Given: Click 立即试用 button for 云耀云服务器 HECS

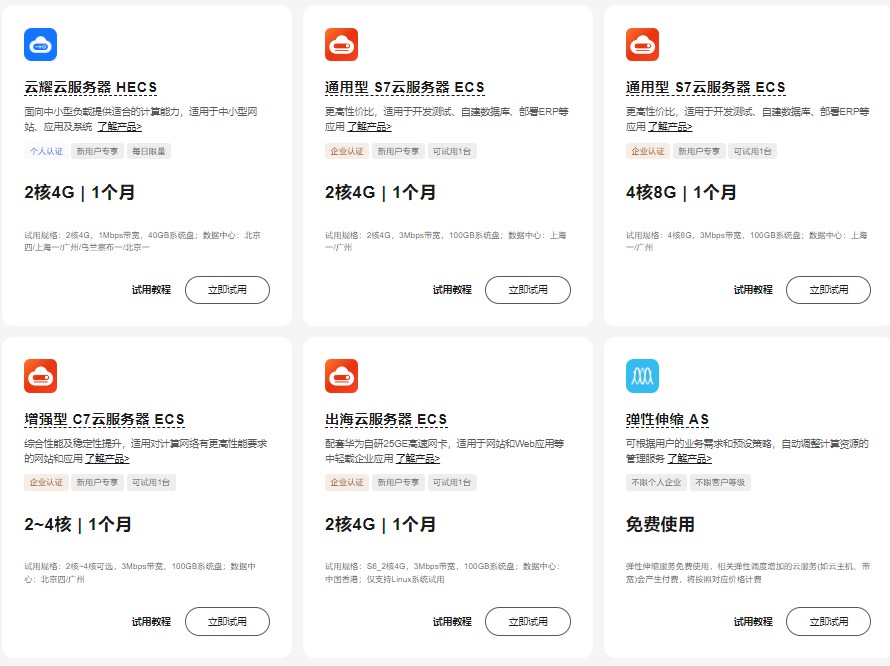Looking at the screenshot, I should click(227, 290).
